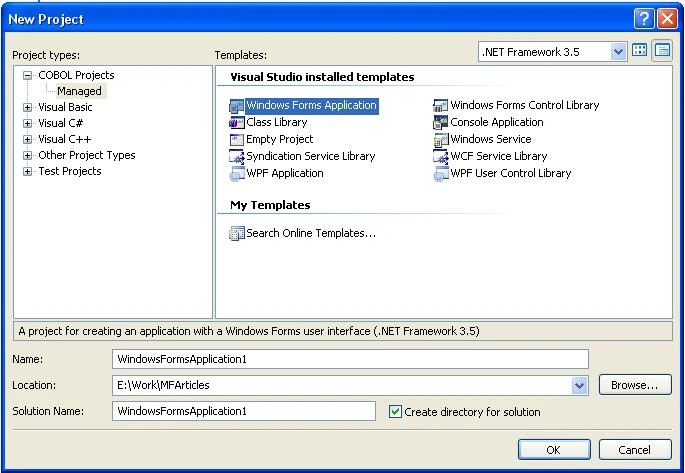Collapse the COBOL Projects tree node
Viewport: 685px width, 473px height.
pyautogui.click(x=27, y=76)
